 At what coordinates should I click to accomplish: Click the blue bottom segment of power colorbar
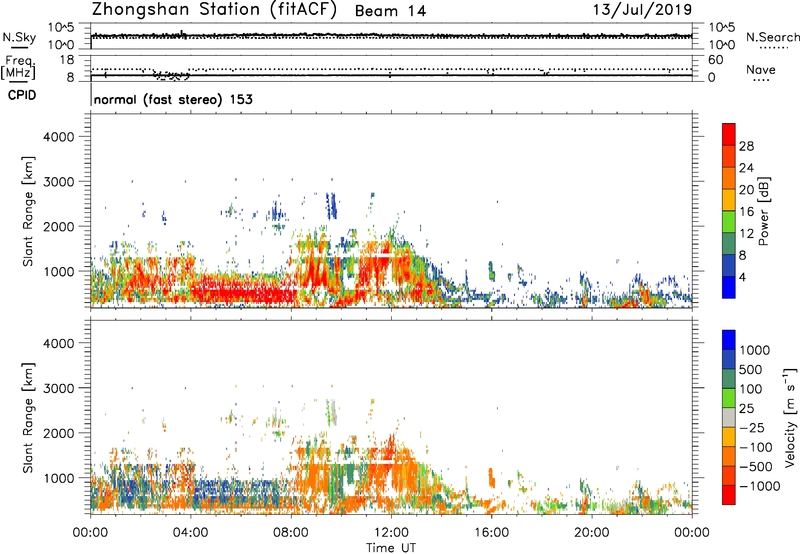click(x=729, y=287)
